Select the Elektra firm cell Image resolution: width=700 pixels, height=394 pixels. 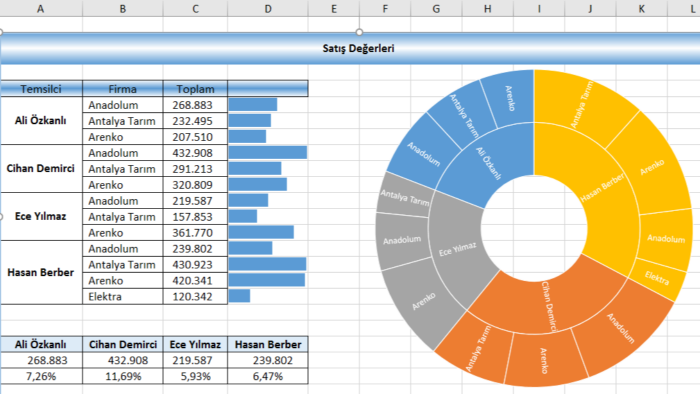[x=123, y=297]
